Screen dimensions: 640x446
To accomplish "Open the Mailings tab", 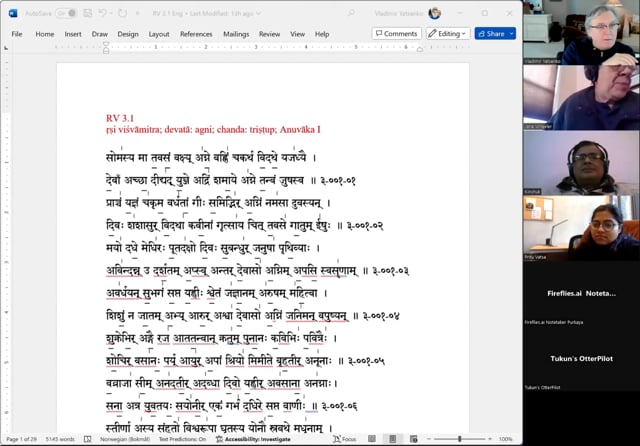I will (236, 34).
